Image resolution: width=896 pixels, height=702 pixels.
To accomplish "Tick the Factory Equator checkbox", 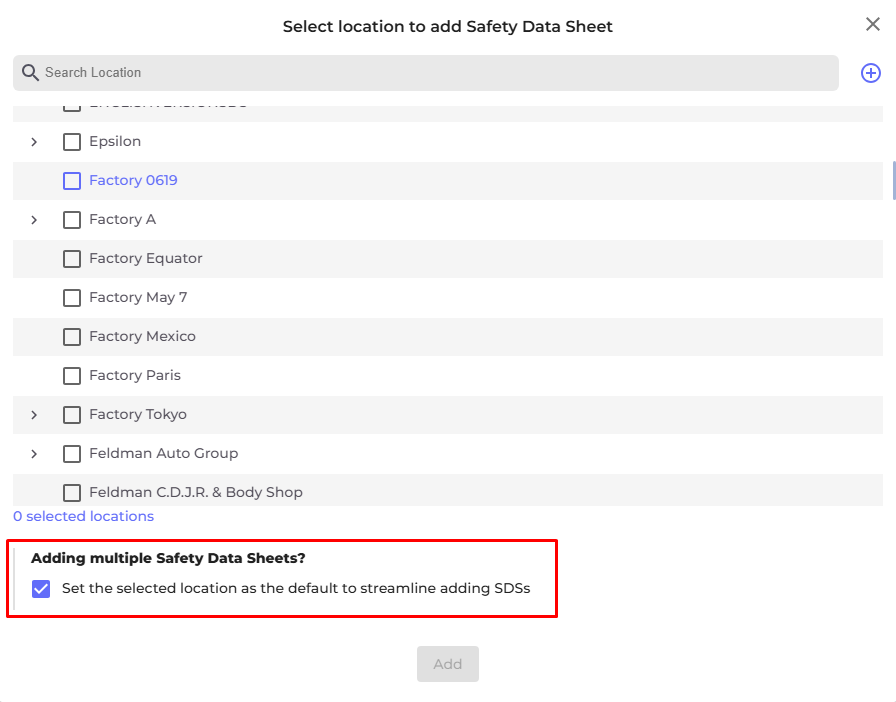I will pos(72,259).
